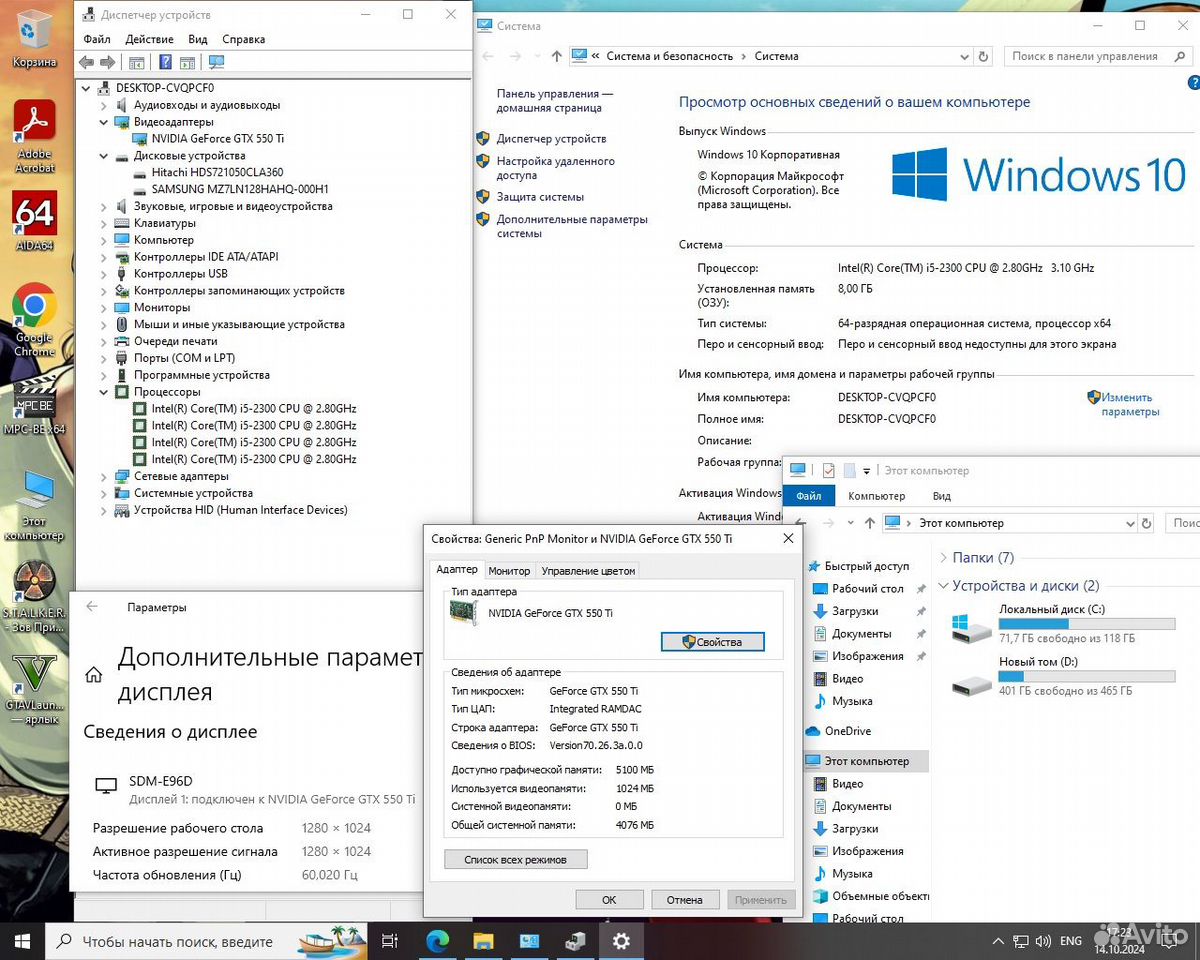The width and height of the screenshot is (1200, 960).
Task: Collapse 'Устройства и диски (2)' group
Action: pyautogui.click(x=942, y=586)
